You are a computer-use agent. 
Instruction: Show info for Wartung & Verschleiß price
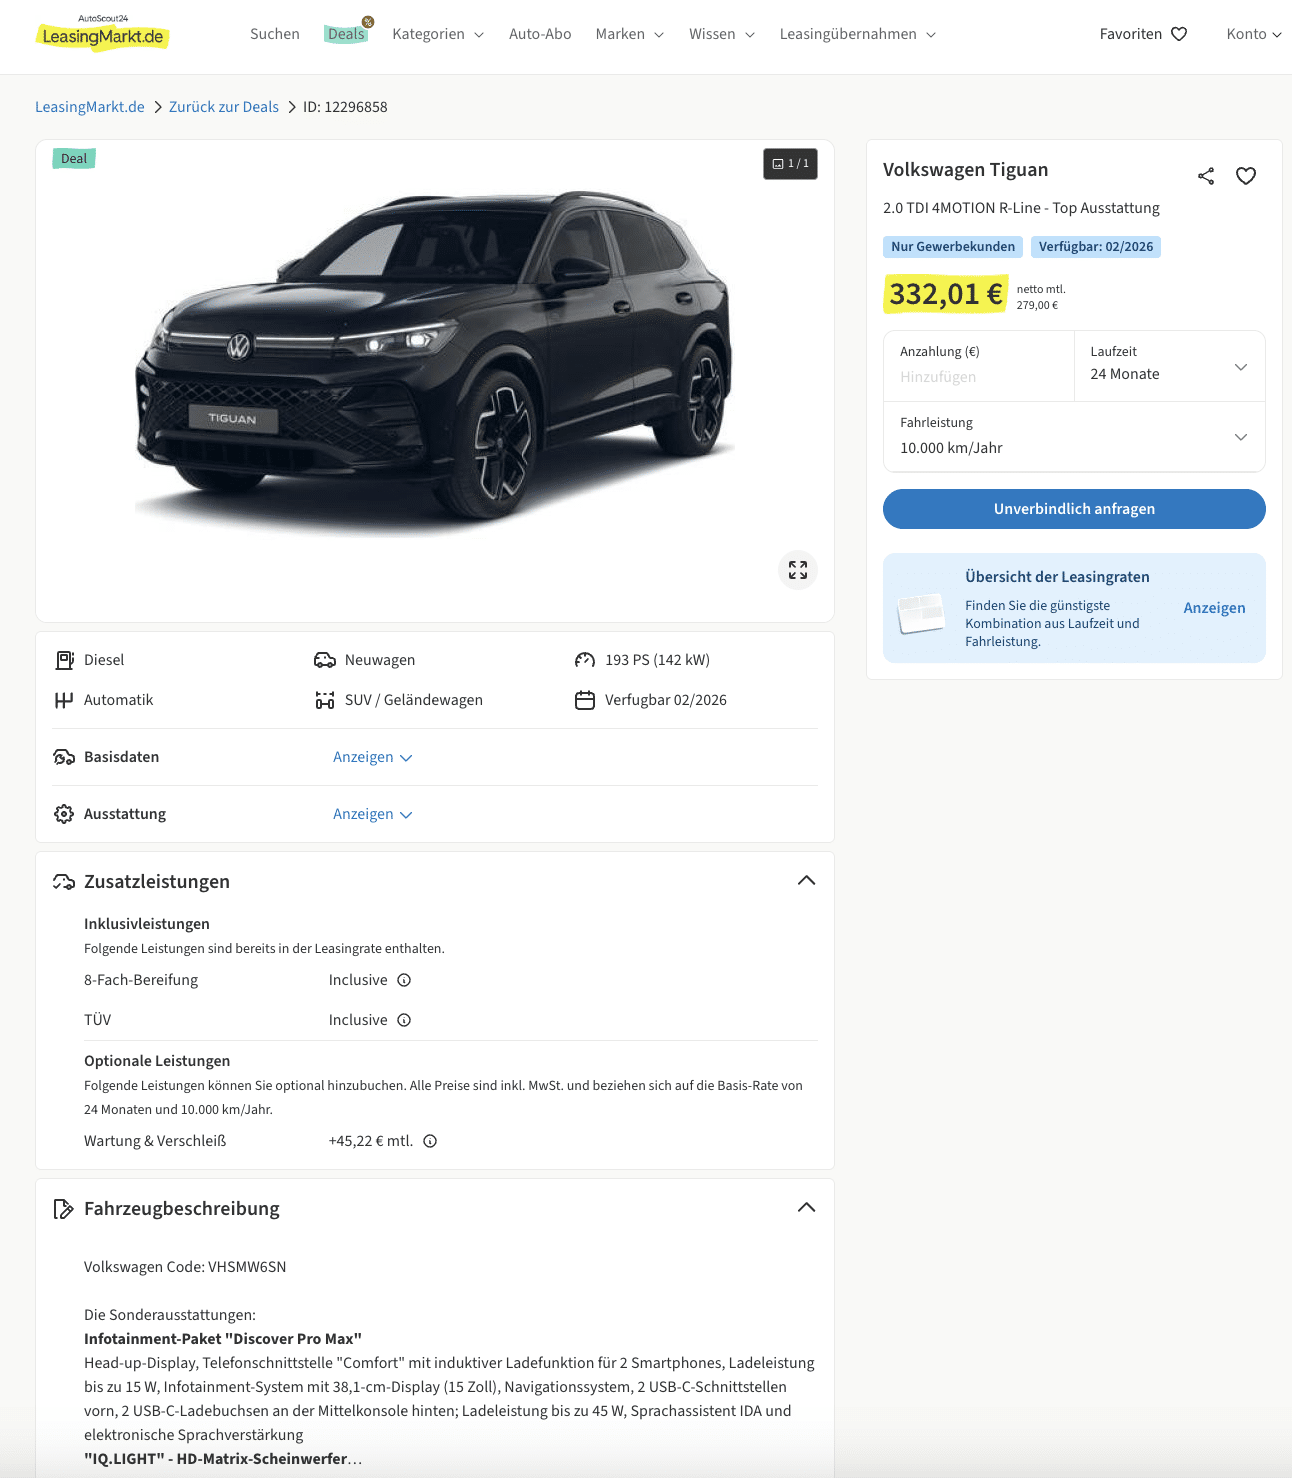point(430,1141)
